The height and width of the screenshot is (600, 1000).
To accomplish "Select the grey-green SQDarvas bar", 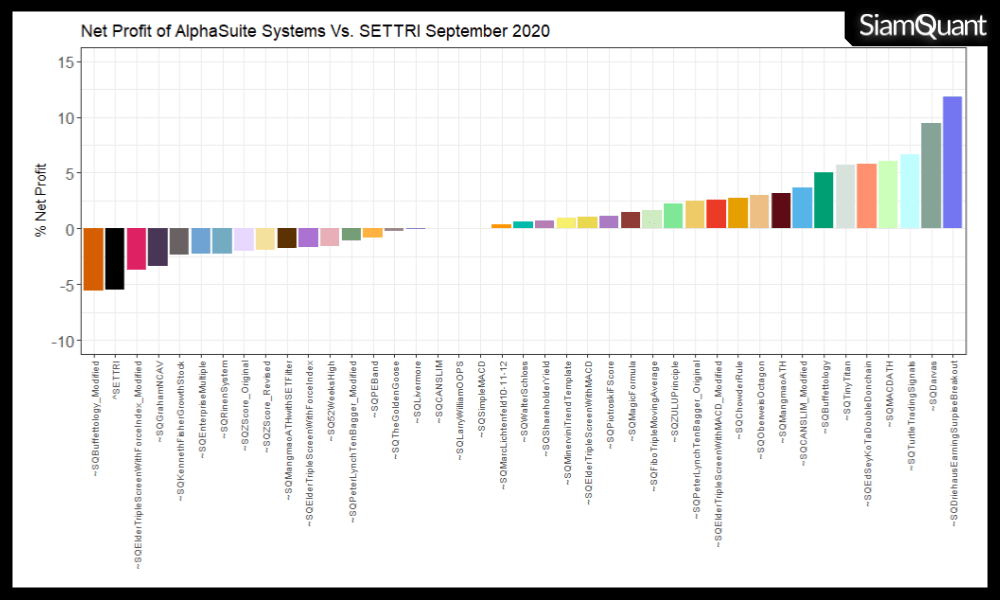I will tap(931, 175).
